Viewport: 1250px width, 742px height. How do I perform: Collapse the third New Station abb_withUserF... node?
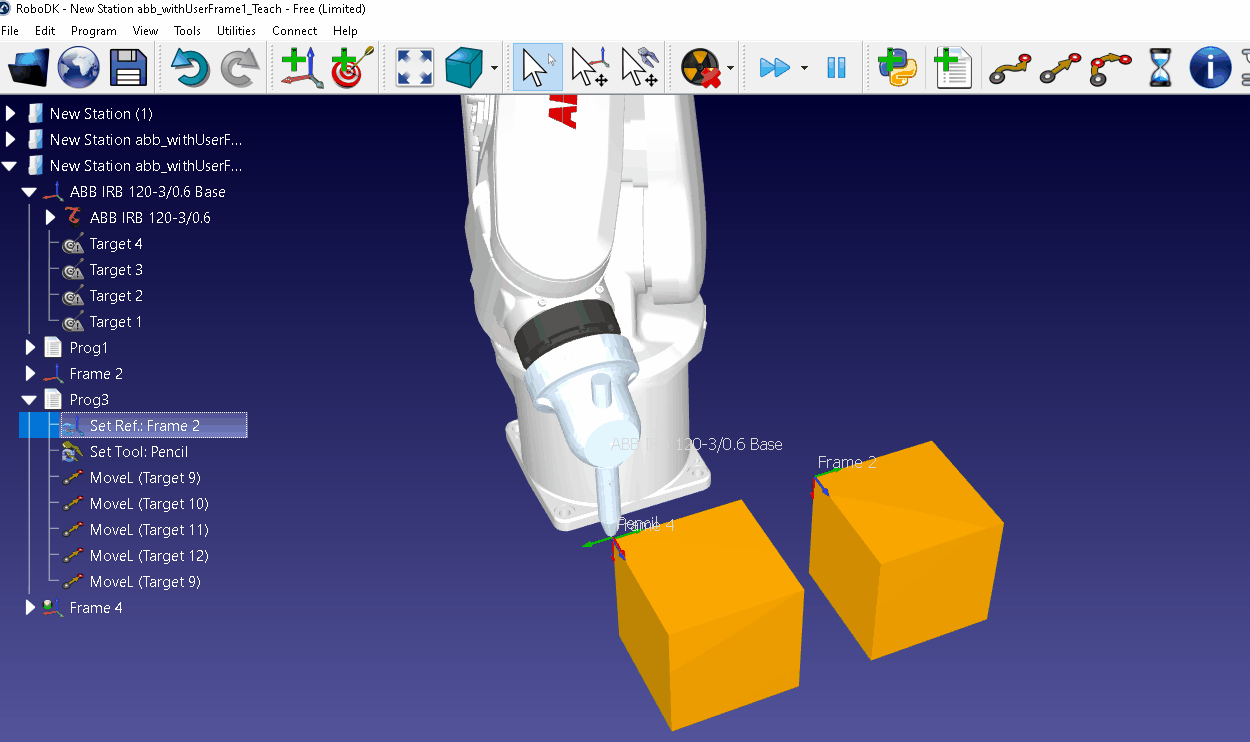pos(11,166)
